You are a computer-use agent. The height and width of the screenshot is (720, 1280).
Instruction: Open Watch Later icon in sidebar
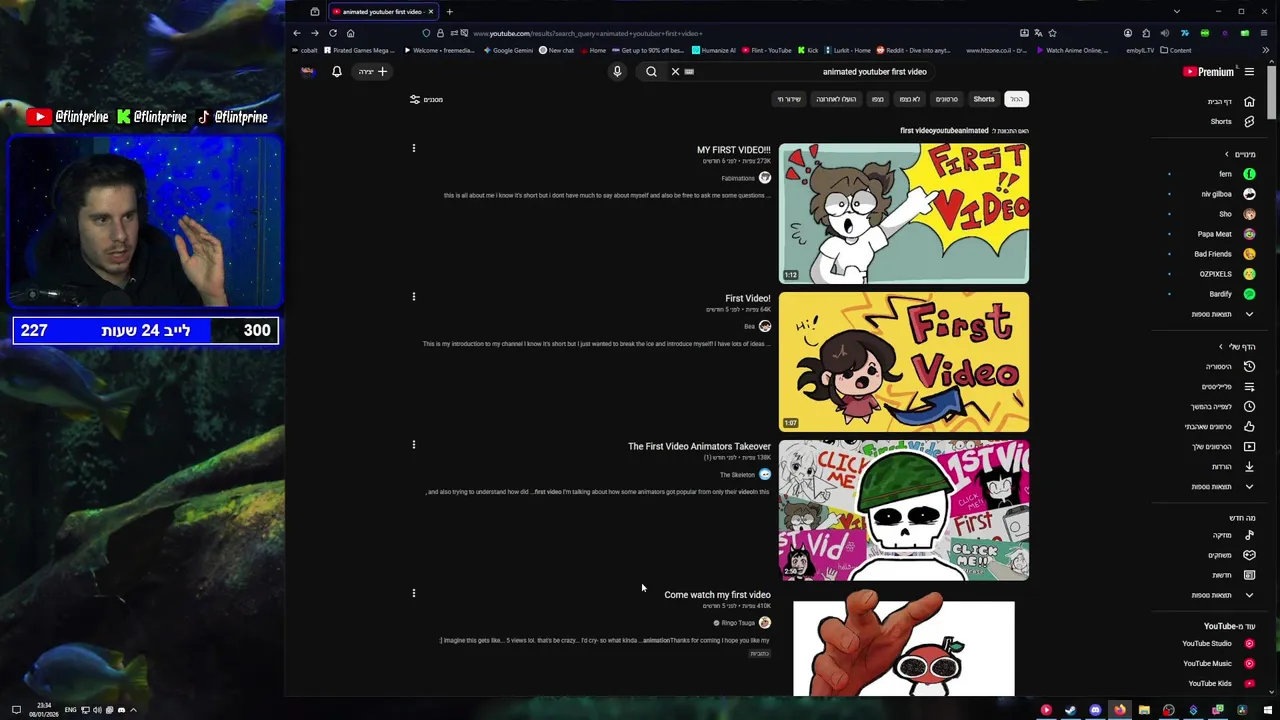[x=1249, y=407]
